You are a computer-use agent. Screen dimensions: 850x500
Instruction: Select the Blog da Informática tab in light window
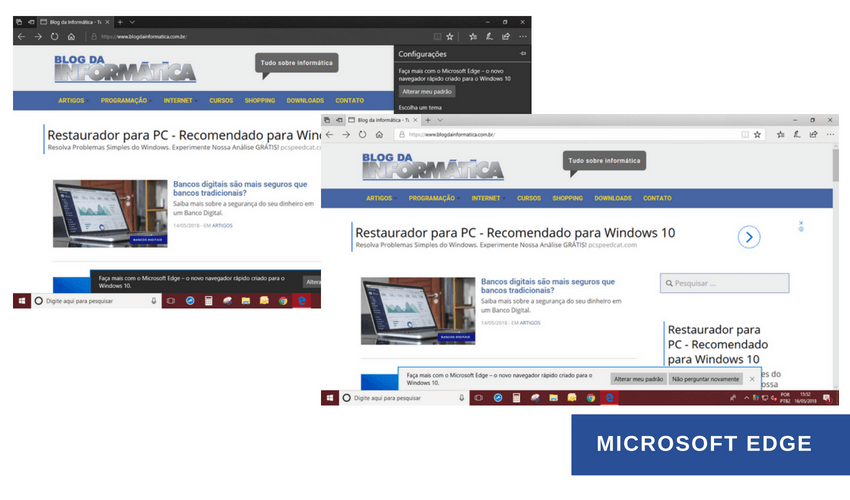click(383, 120)
